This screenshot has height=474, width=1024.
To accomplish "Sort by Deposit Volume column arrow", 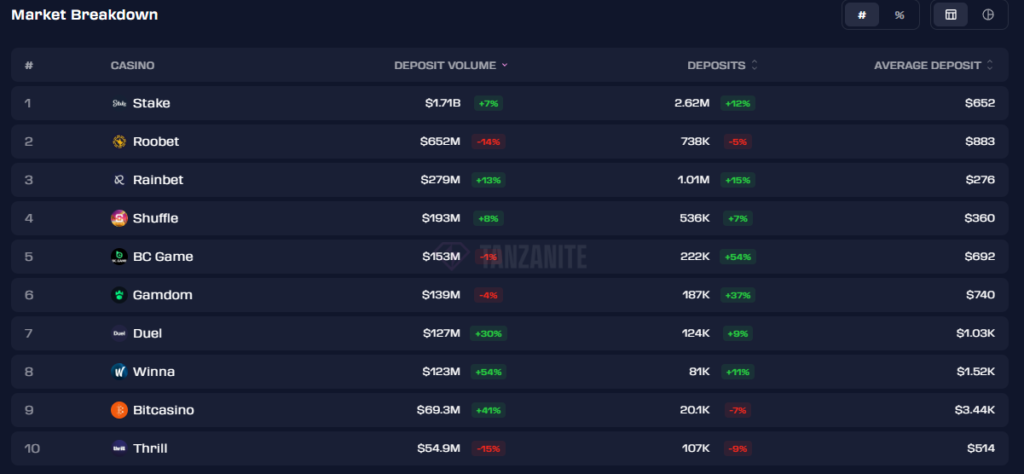I will click(x=505, y=66).
